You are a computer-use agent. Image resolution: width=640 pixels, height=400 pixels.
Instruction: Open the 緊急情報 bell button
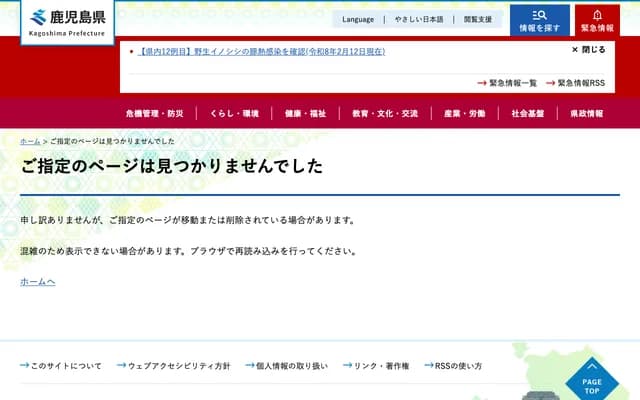598,20
